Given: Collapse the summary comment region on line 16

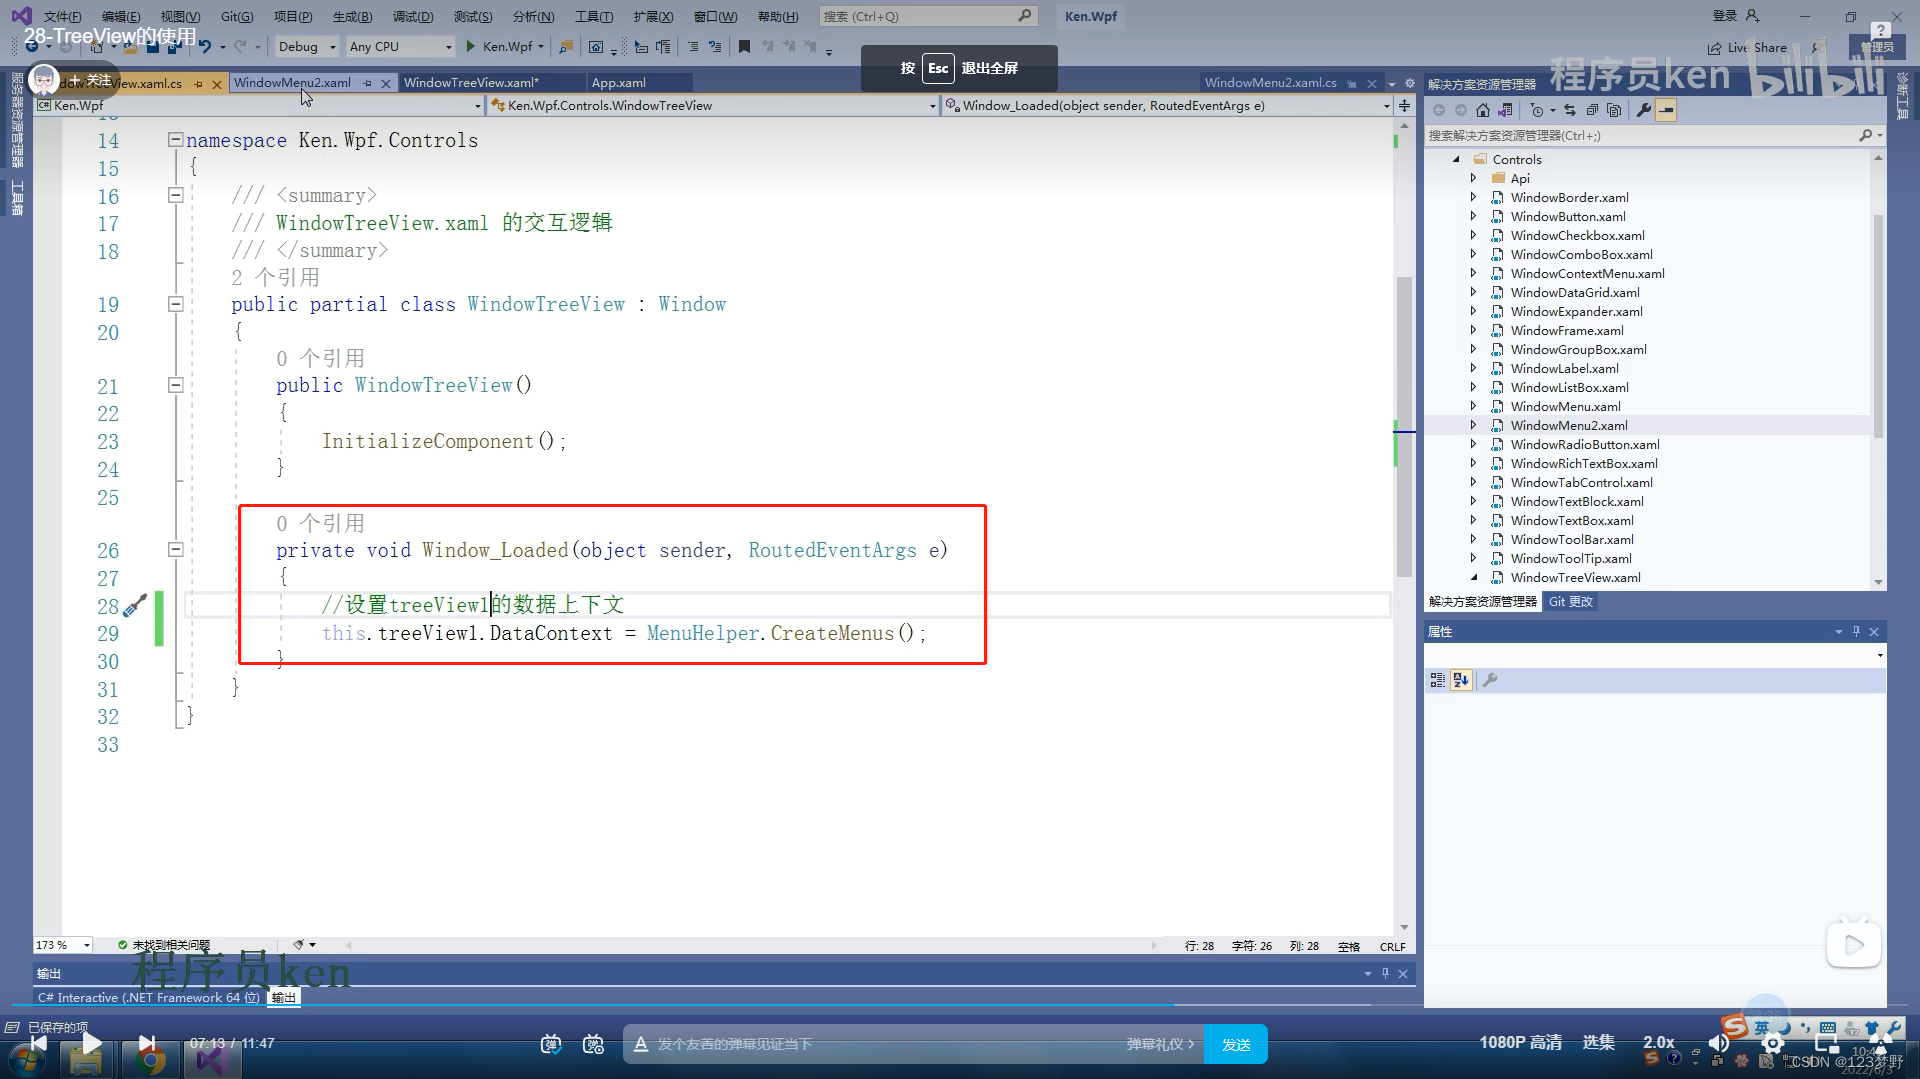Looking at the screenshot, I should coord(175,195).
